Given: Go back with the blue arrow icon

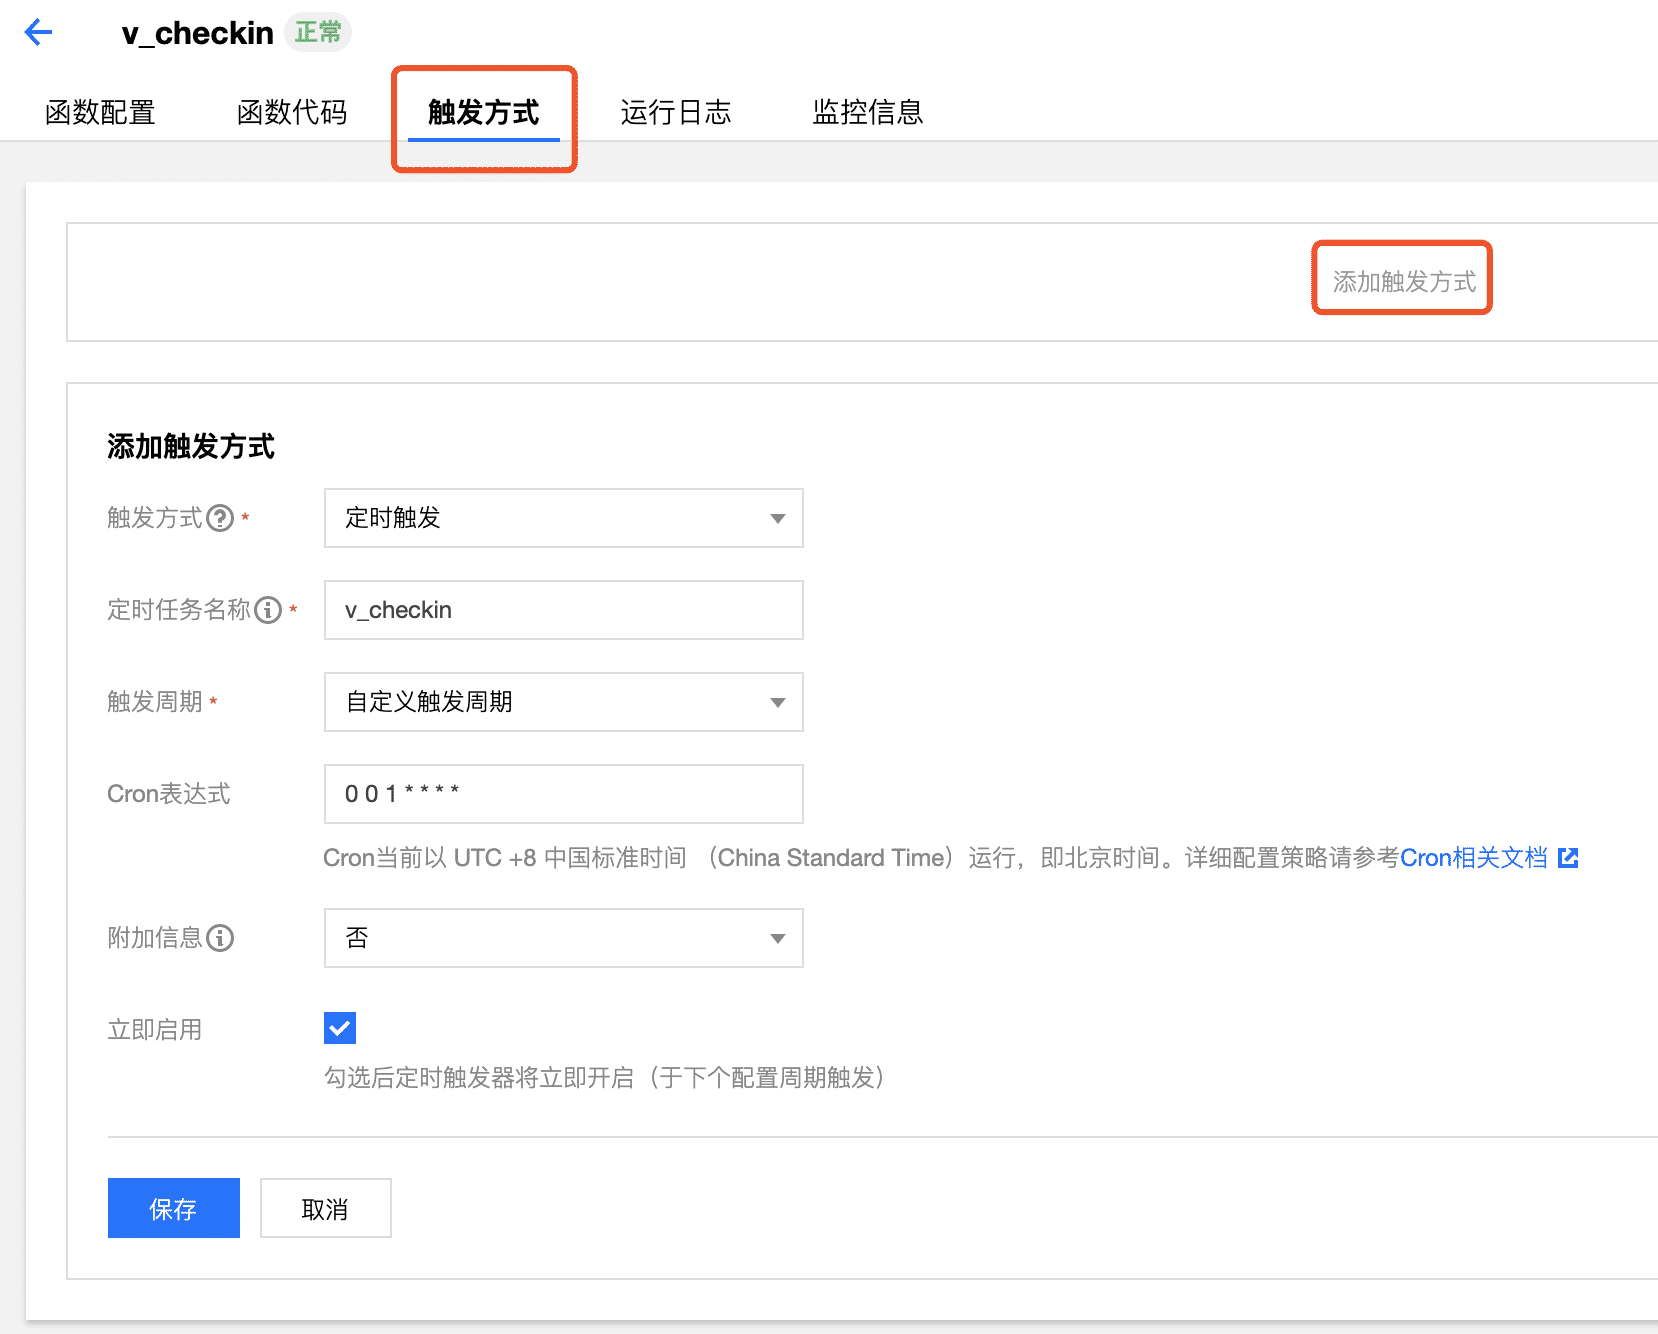Looking at the screenshot, I should tap(38, 33).
